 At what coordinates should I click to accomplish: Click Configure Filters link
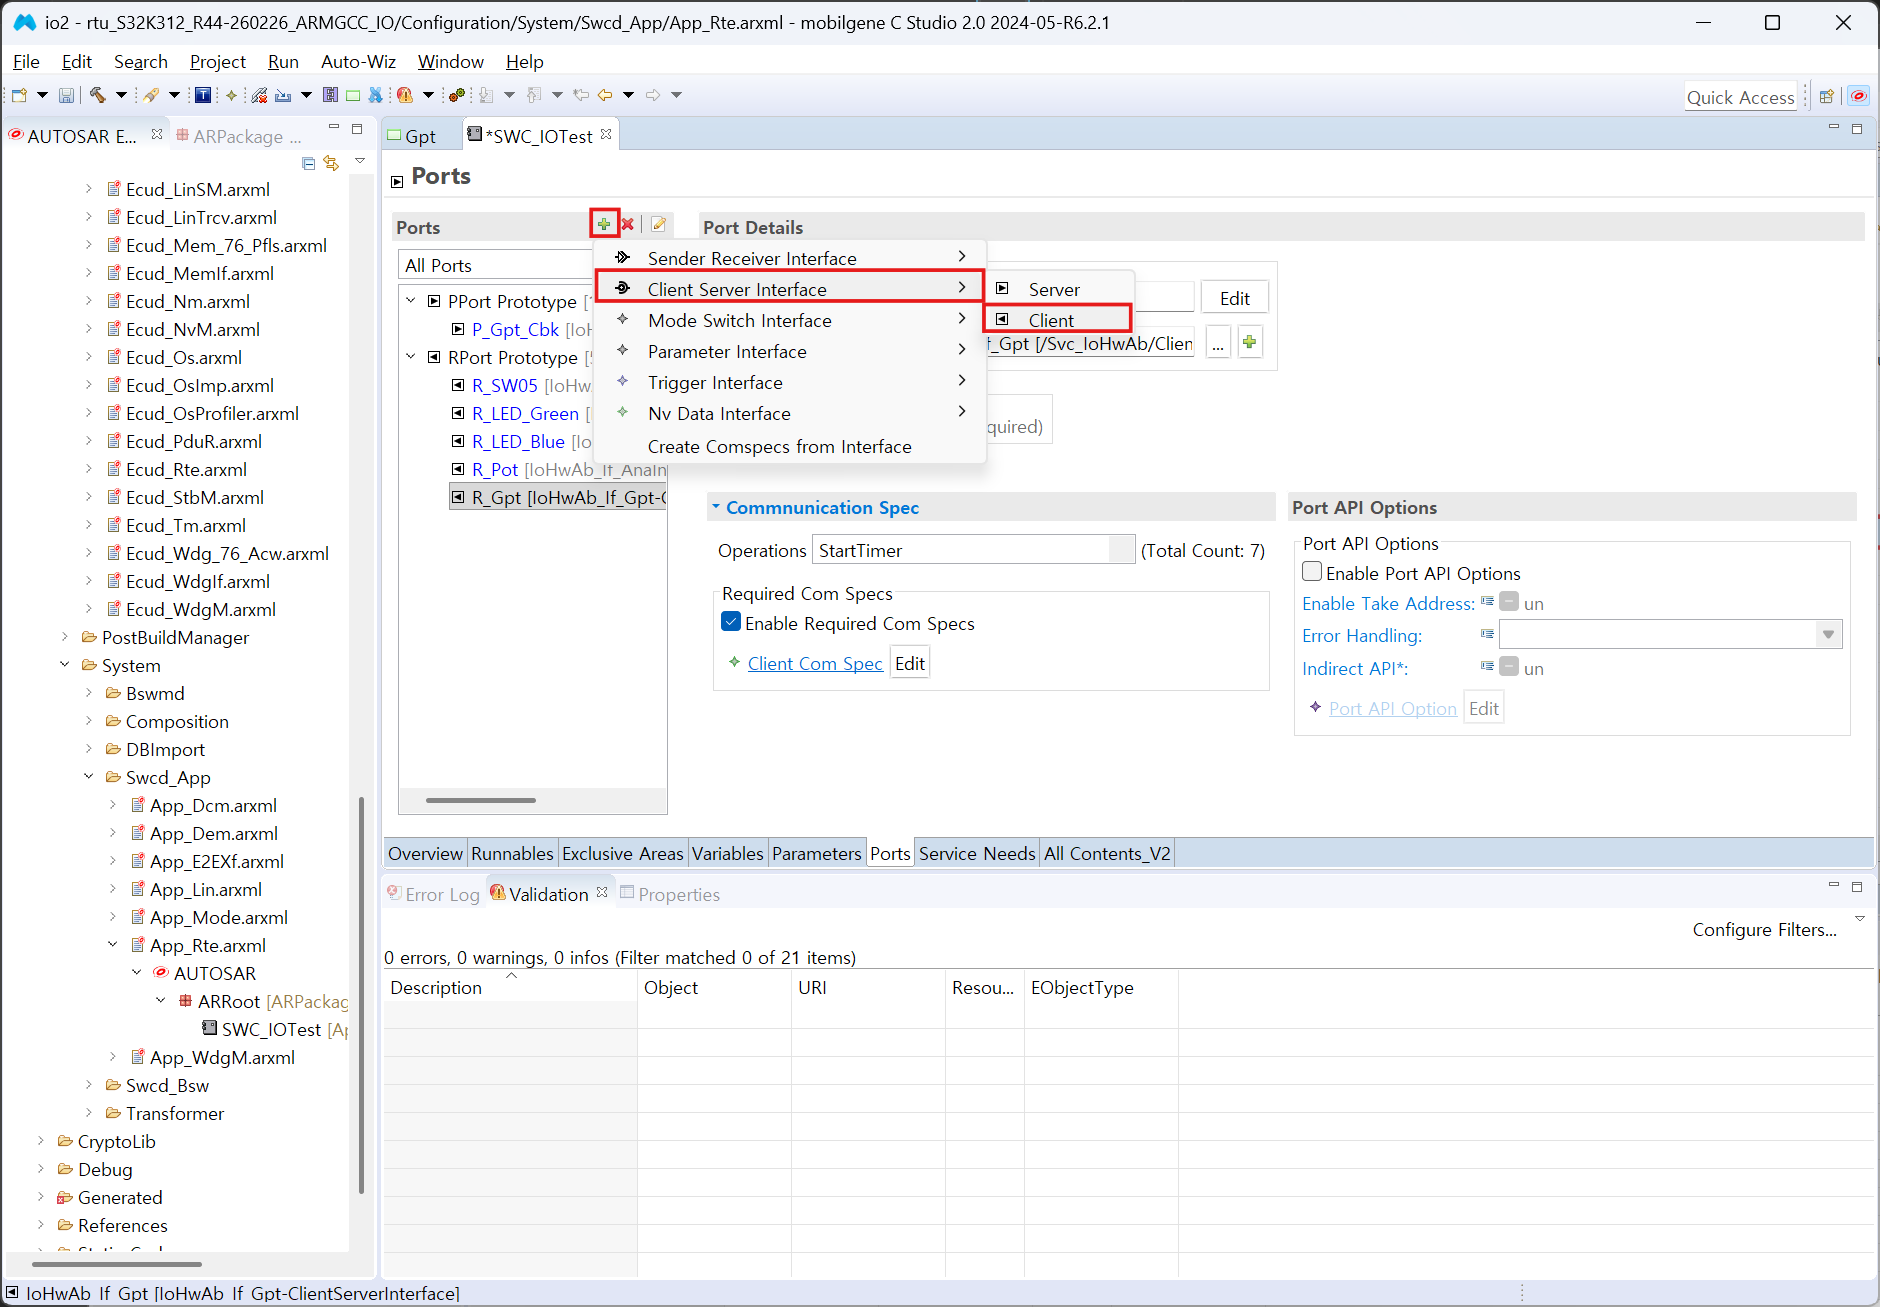click(x=1765, y=929)
